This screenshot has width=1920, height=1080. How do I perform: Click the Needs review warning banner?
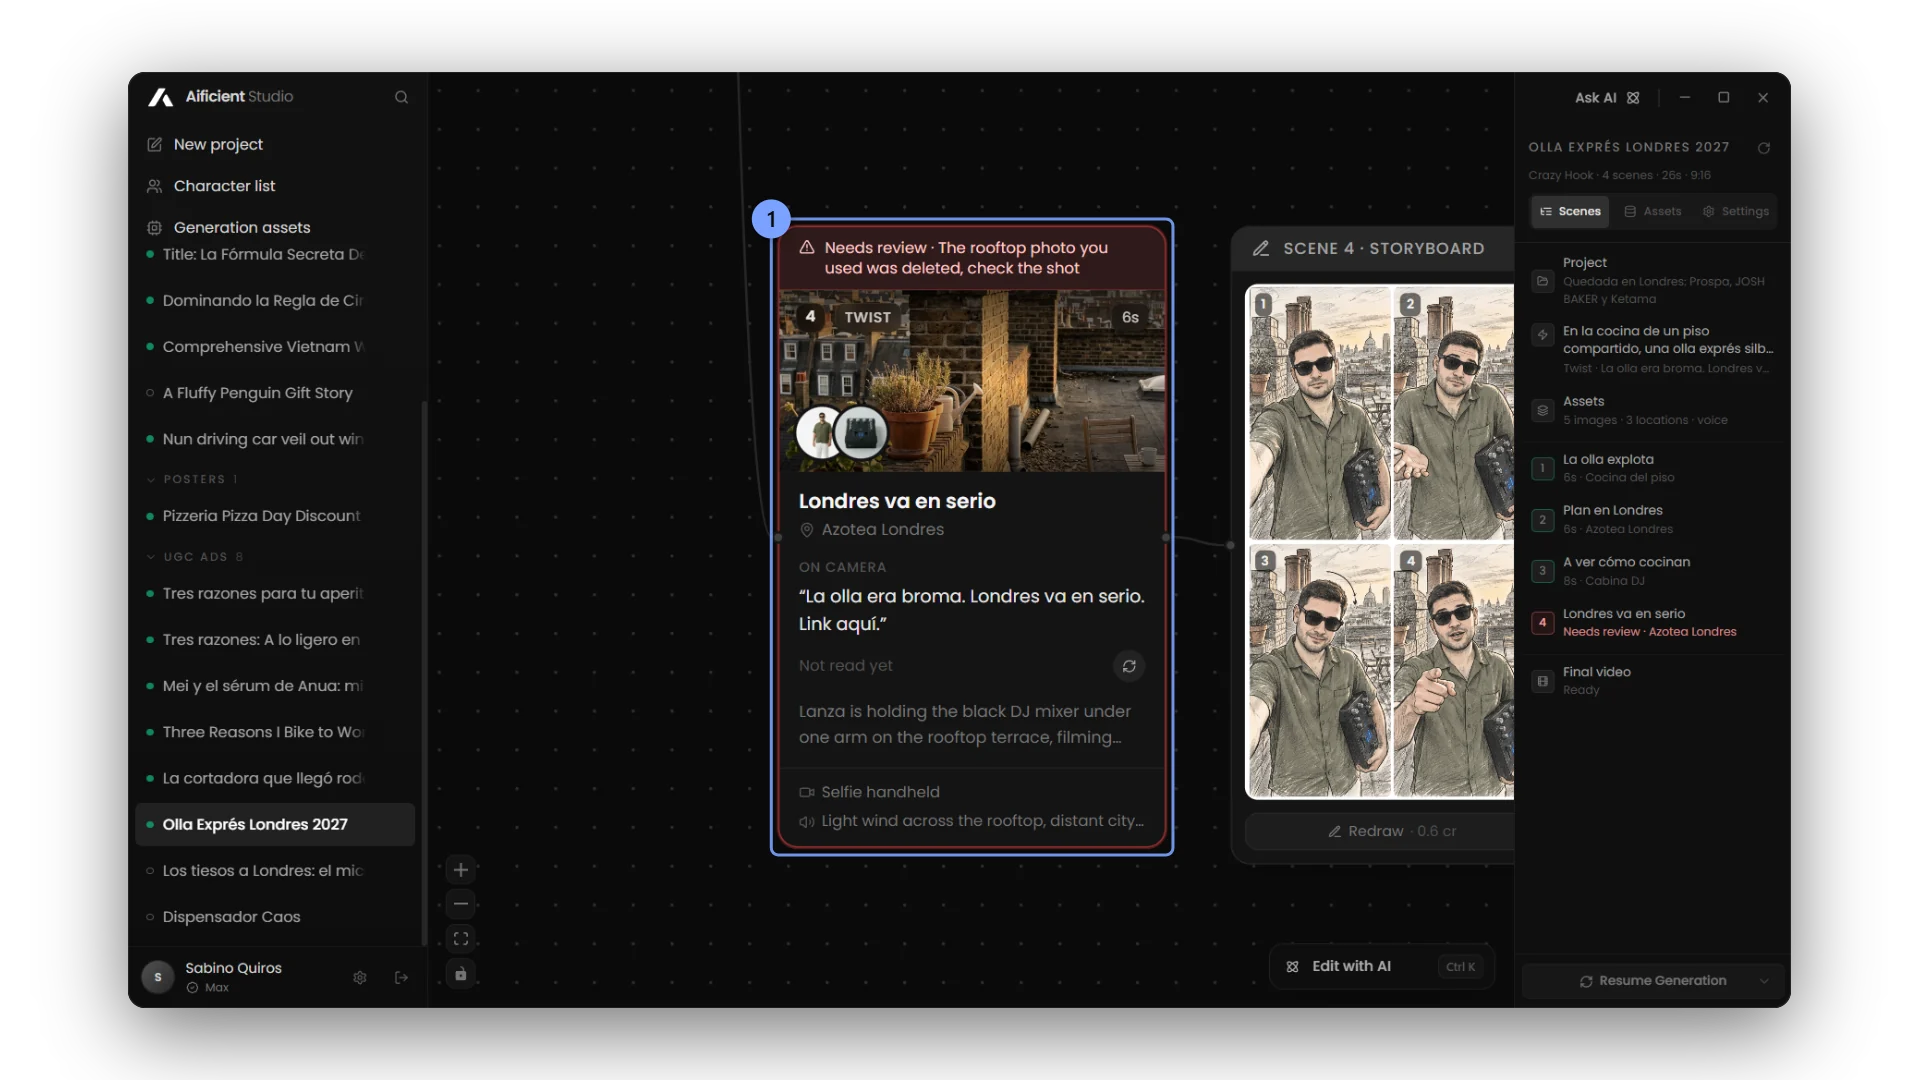click(x=972, y=258)
